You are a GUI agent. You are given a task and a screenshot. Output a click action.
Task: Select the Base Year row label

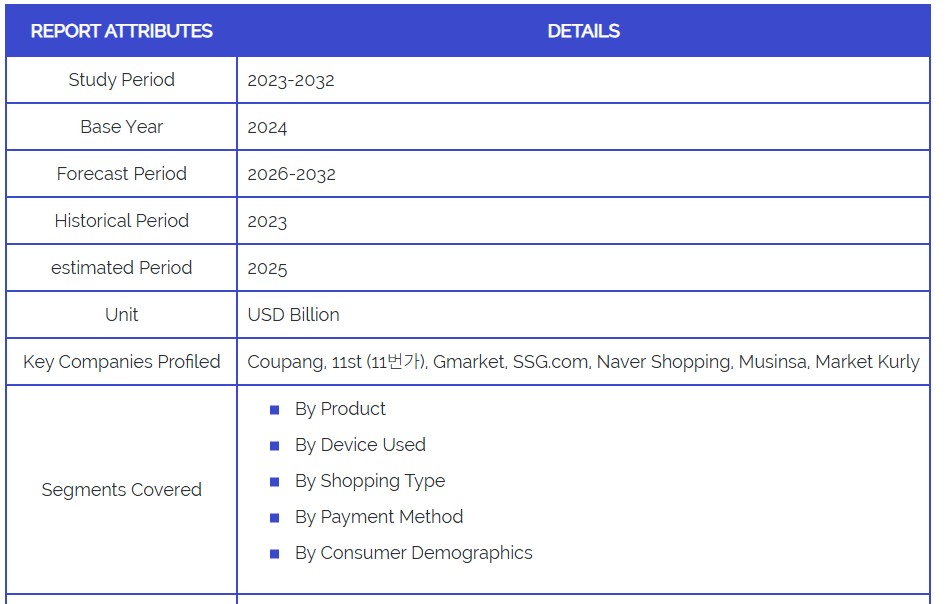[x=121, y=127]
